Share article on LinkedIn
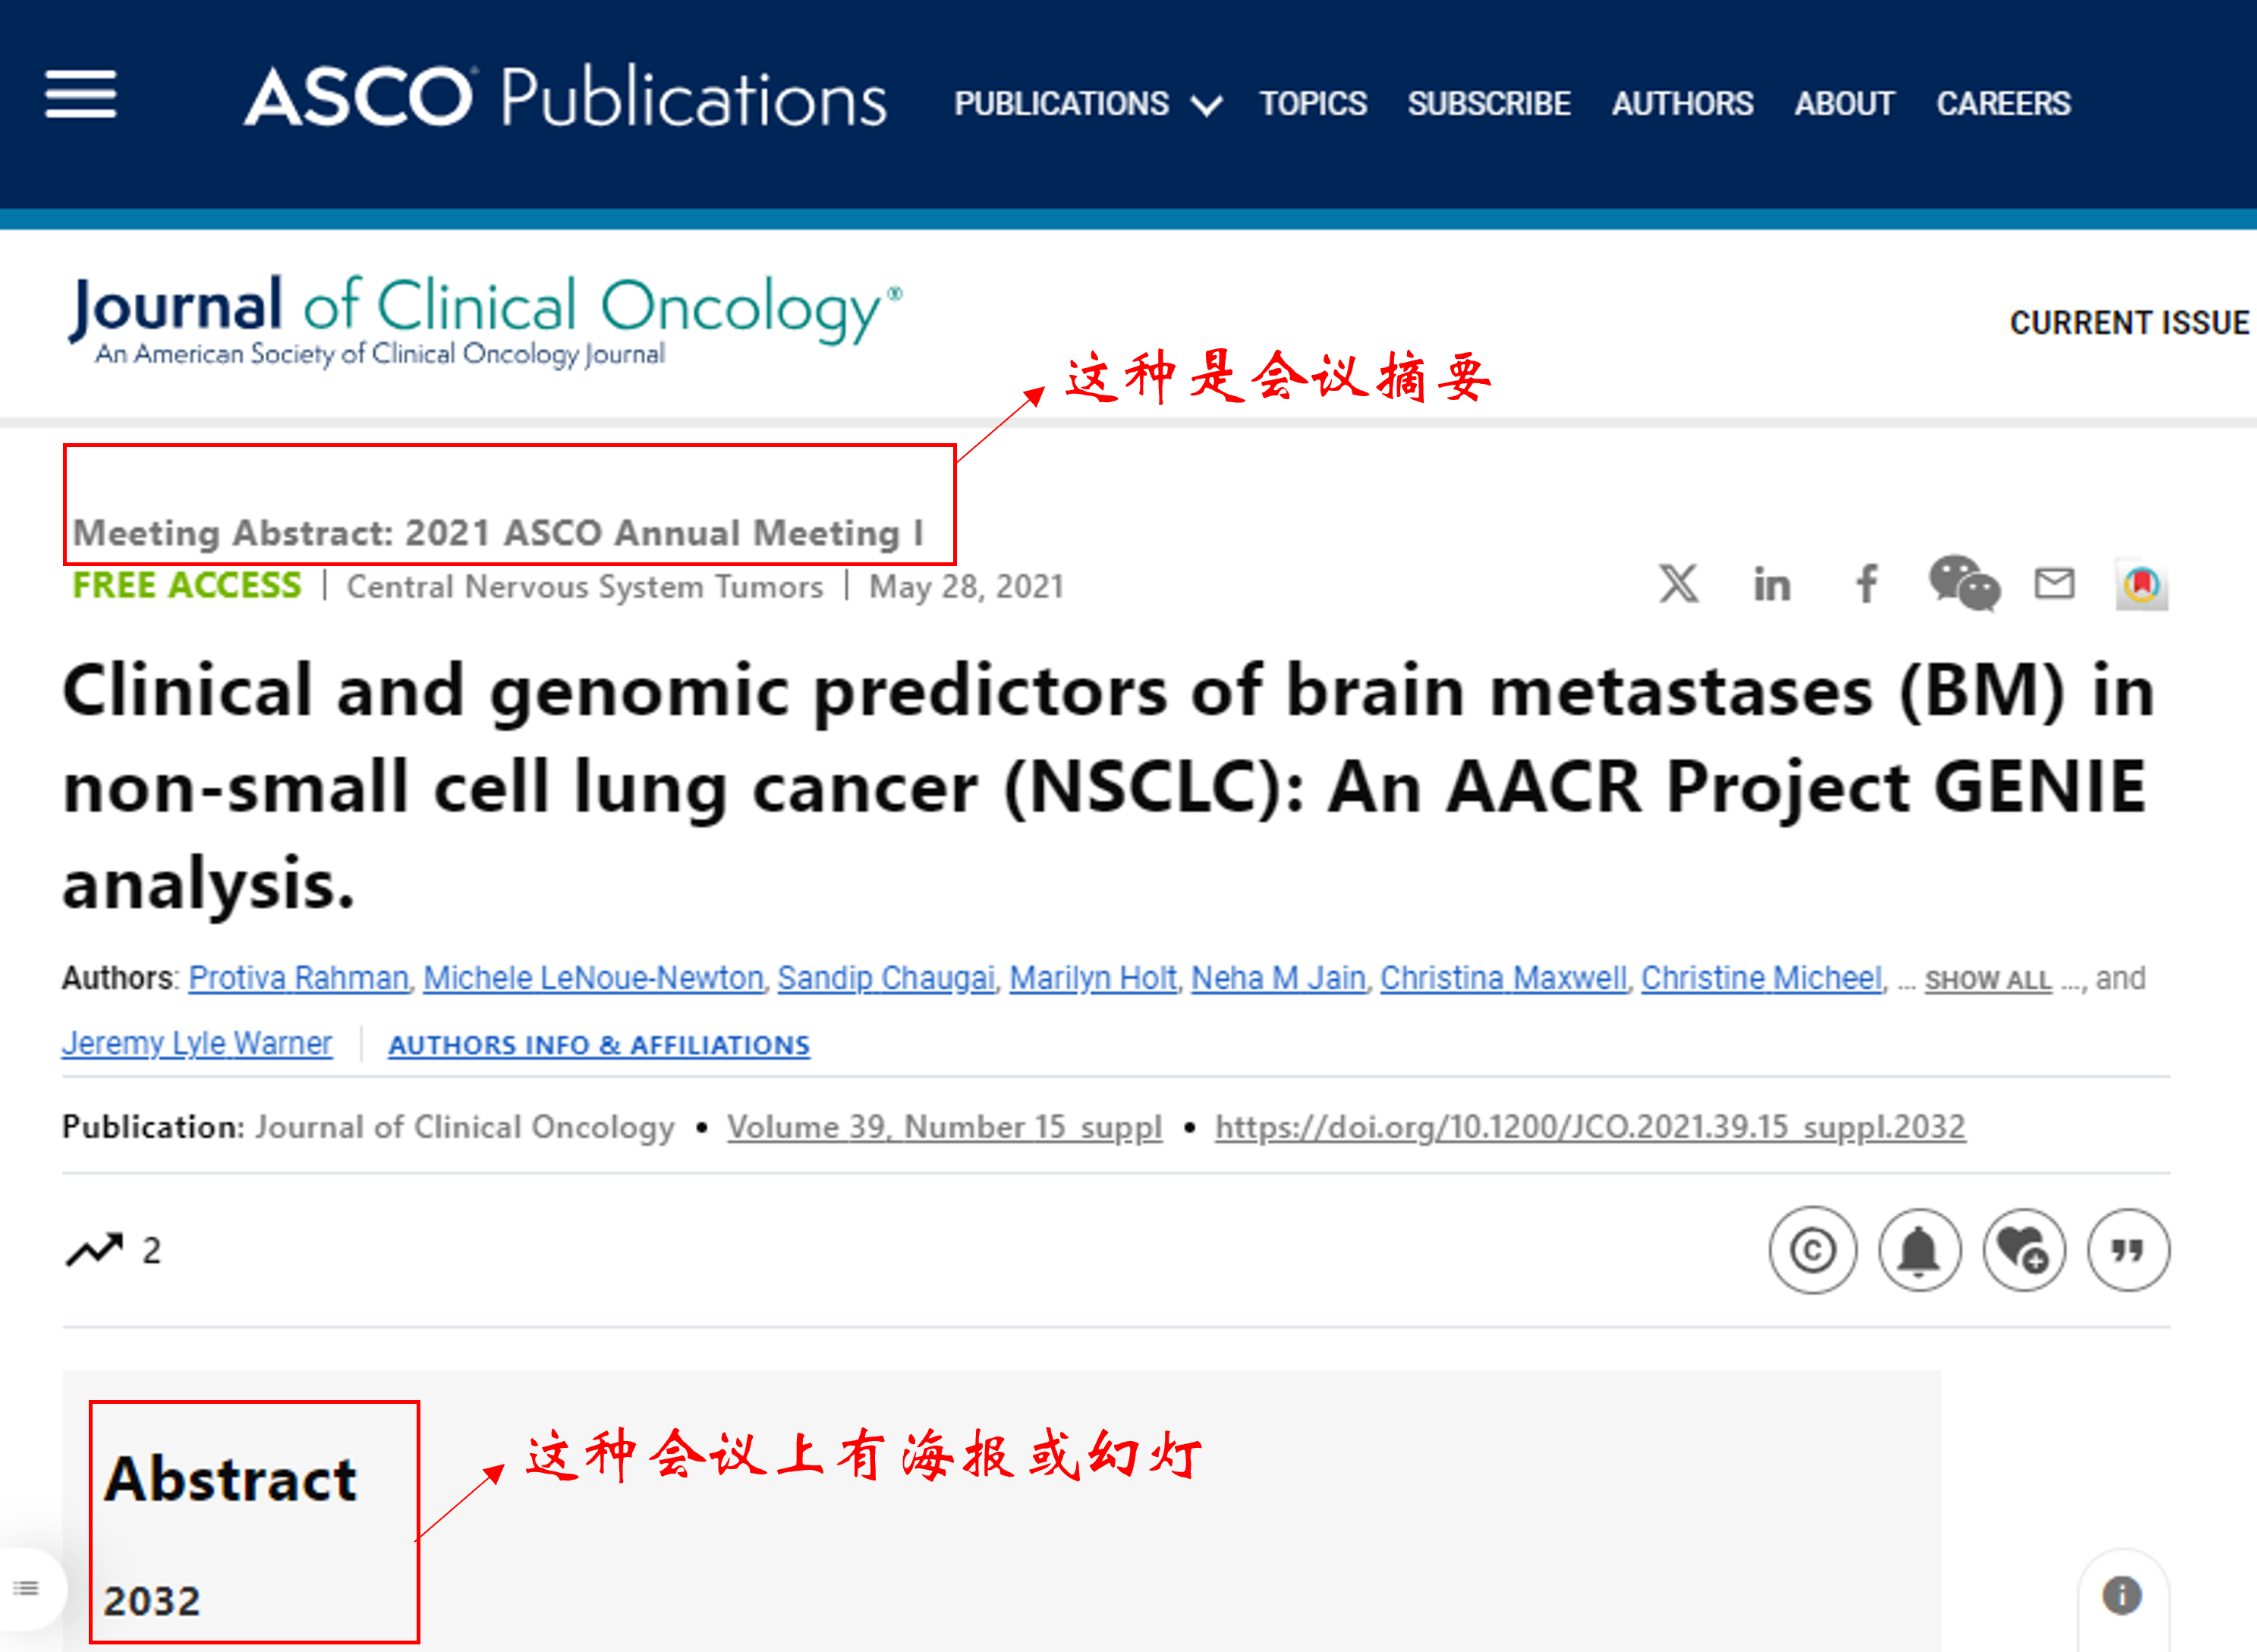 [1772, 585]
